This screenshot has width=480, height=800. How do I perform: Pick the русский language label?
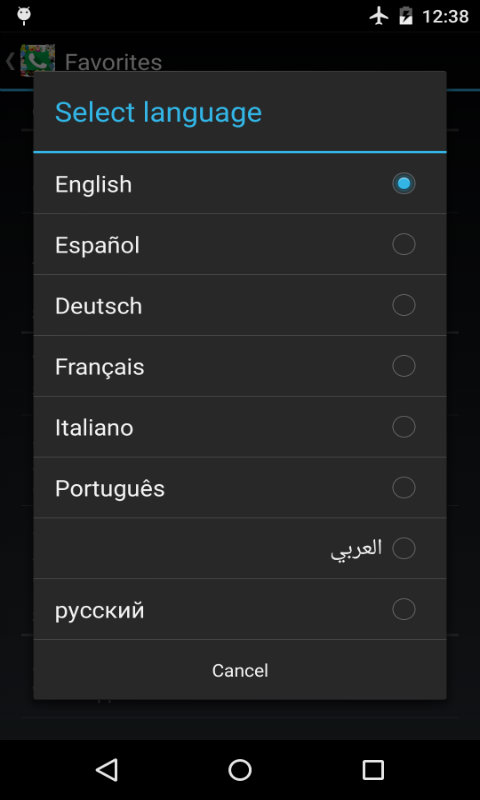tap(99, 611)
